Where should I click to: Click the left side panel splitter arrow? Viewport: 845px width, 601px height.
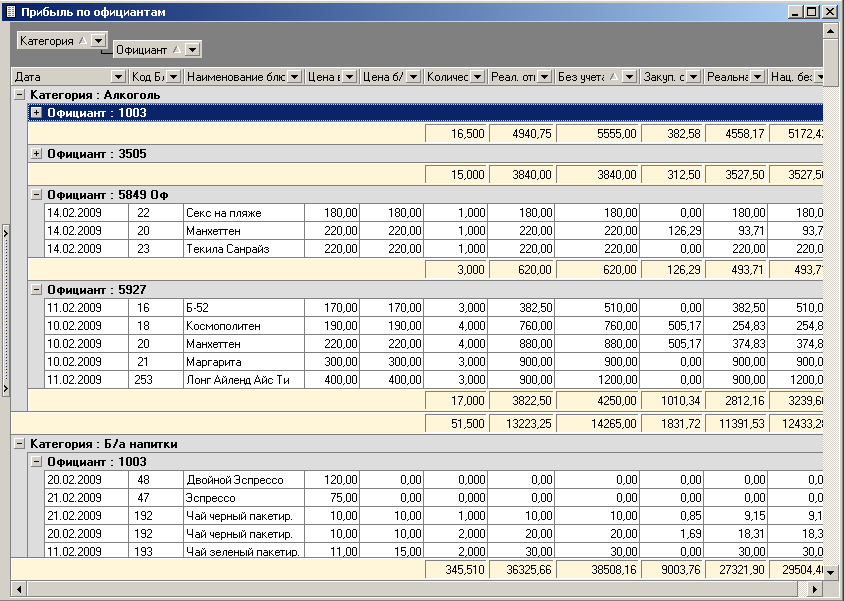(x=5, y=232)
